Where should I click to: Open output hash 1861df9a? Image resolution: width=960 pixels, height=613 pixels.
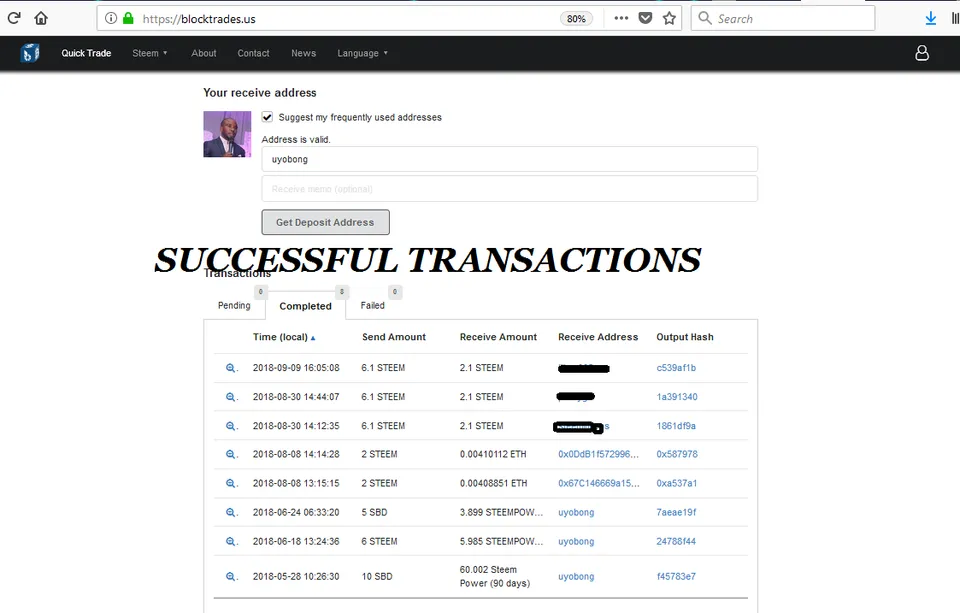pyautogui.click(x=676, y=426)
